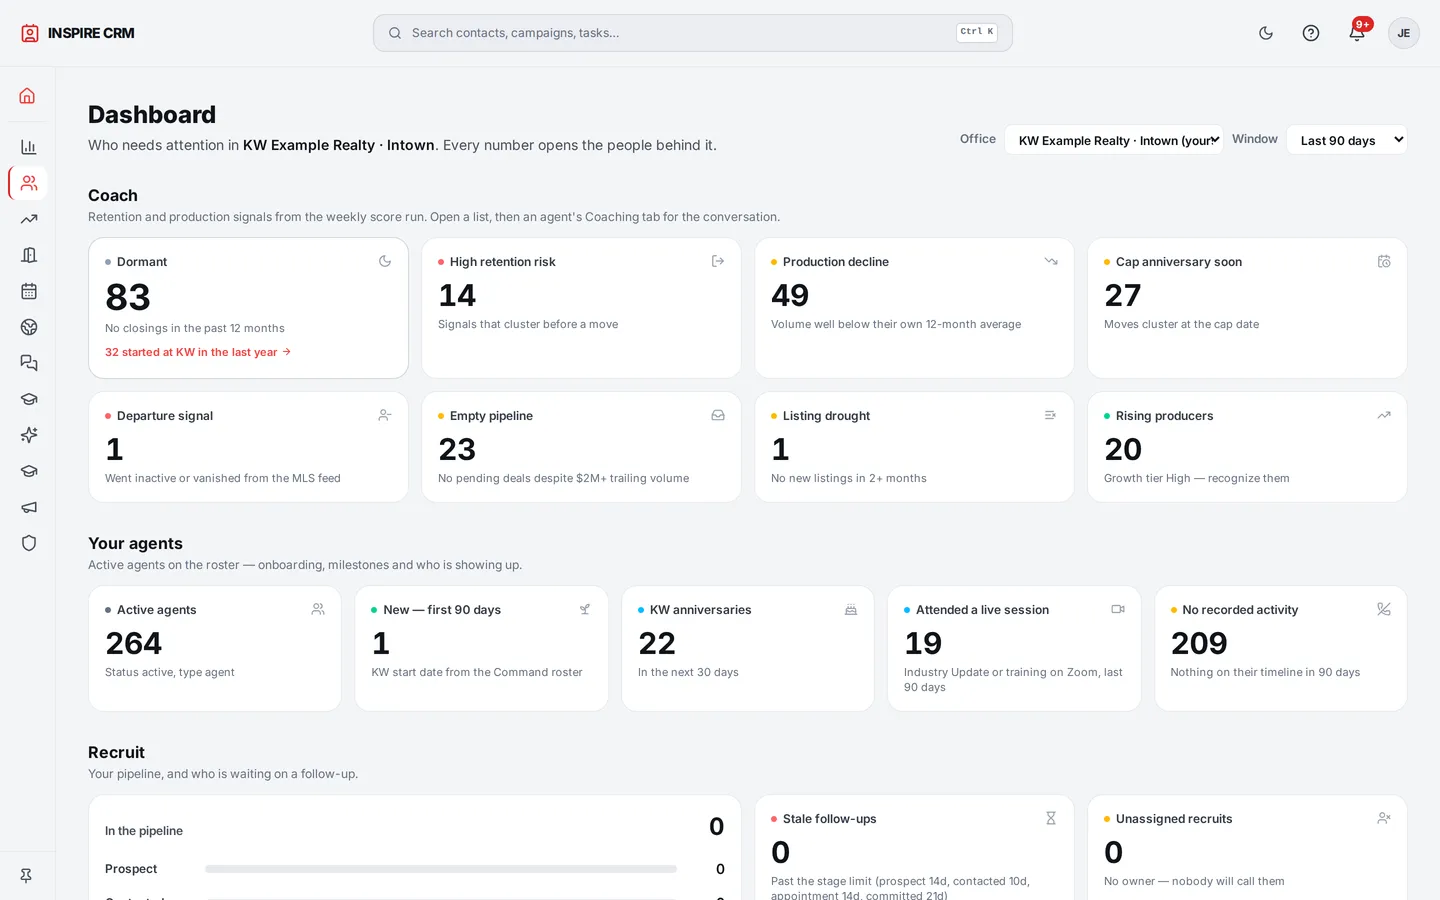The image size is (1440, 900).
Task: Follow the '32 started at KW in the last year' link
Action: coord(198,352)
